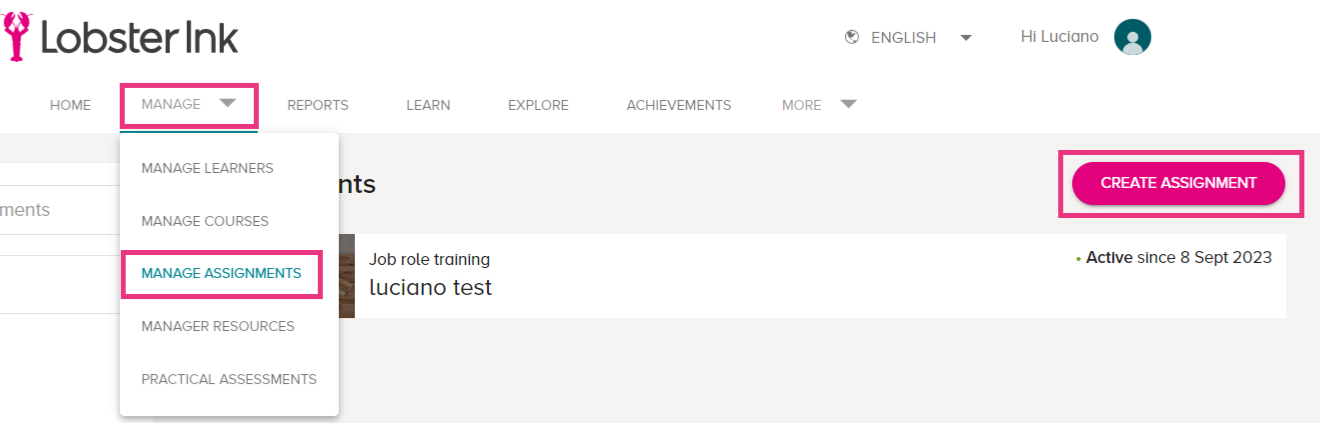Screen dimensions: 1320x423
Task: Open the user profile avatar
Action: pyautogui.click(x=1132, y=38)
